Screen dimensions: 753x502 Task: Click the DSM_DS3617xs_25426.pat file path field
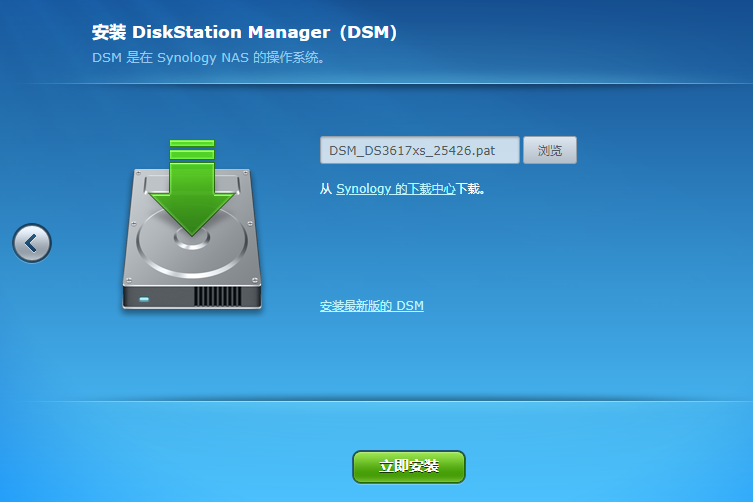[420, 150]
